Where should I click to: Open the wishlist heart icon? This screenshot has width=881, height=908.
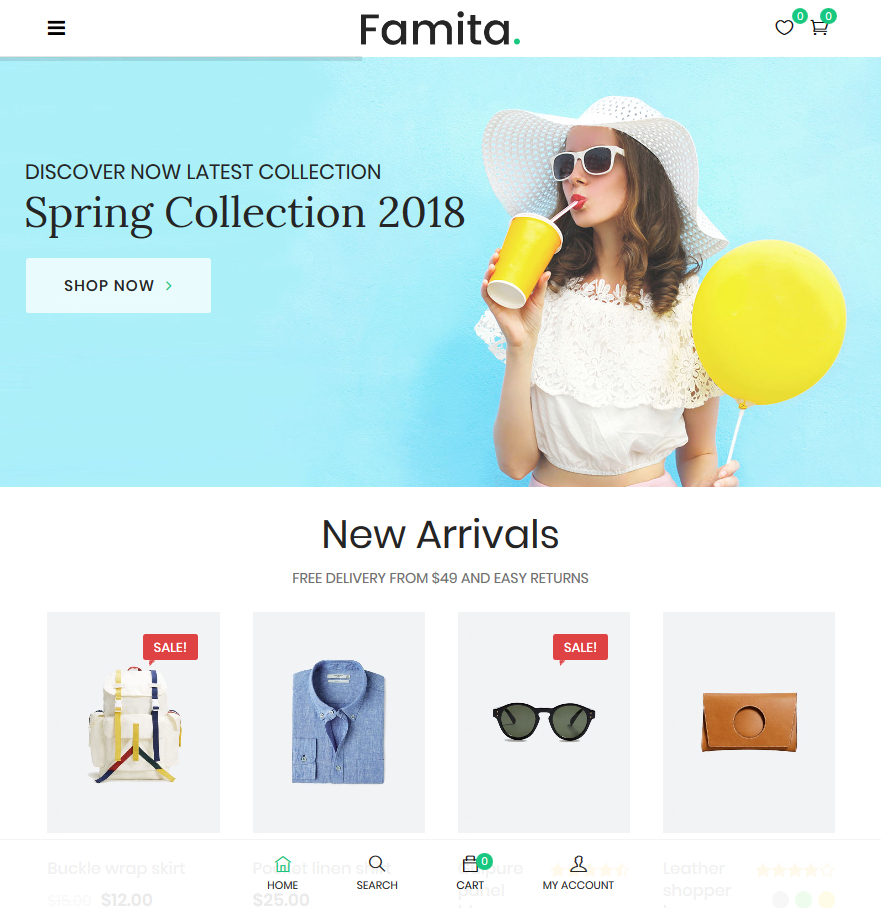click(x=784, y=27)
